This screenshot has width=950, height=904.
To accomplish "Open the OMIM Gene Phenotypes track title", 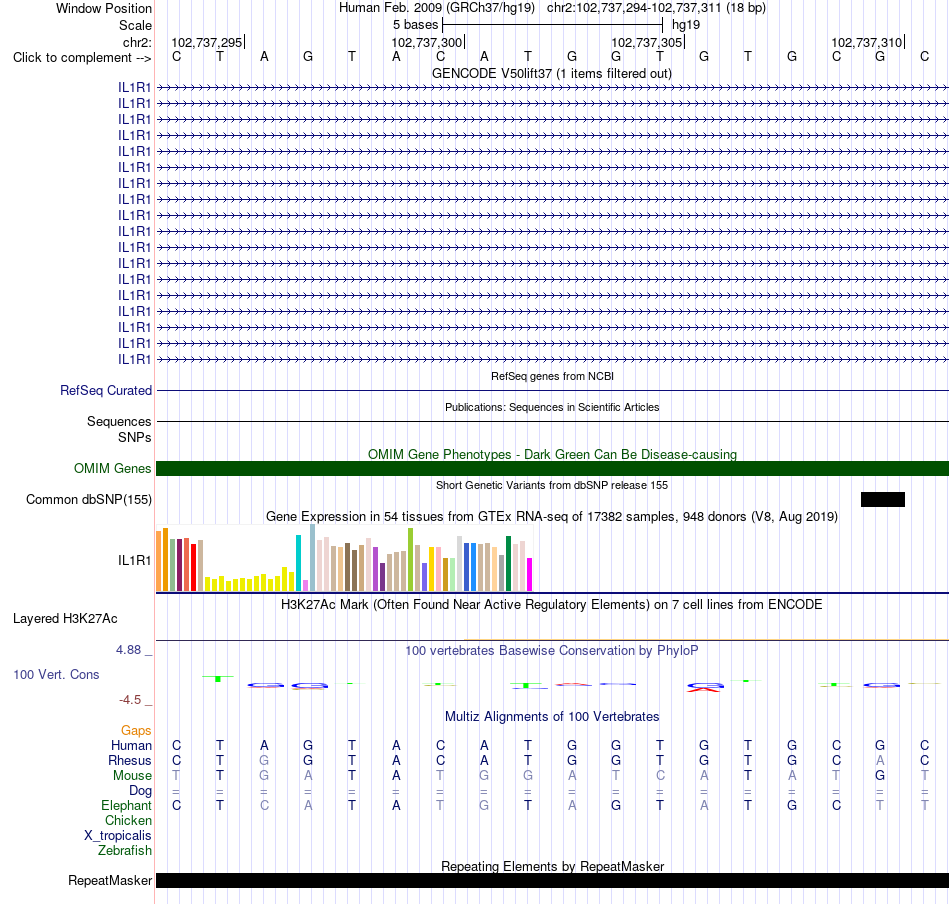I will 552,454.
